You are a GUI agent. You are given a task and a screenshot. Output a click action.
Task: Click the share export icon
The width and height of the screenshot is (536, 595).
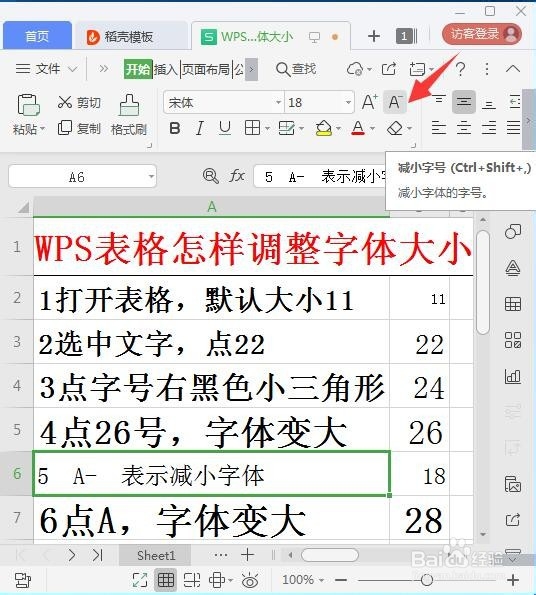pos(389,69)
